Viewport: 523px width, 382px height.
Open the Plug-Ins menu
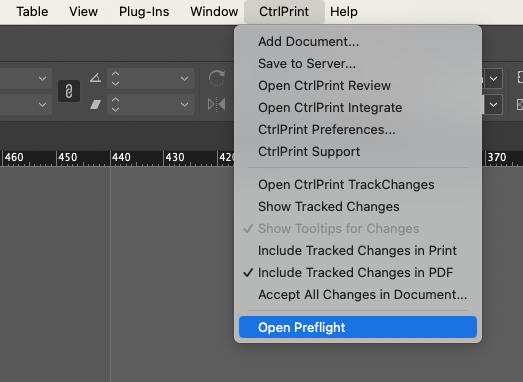(x=144, y=12)
